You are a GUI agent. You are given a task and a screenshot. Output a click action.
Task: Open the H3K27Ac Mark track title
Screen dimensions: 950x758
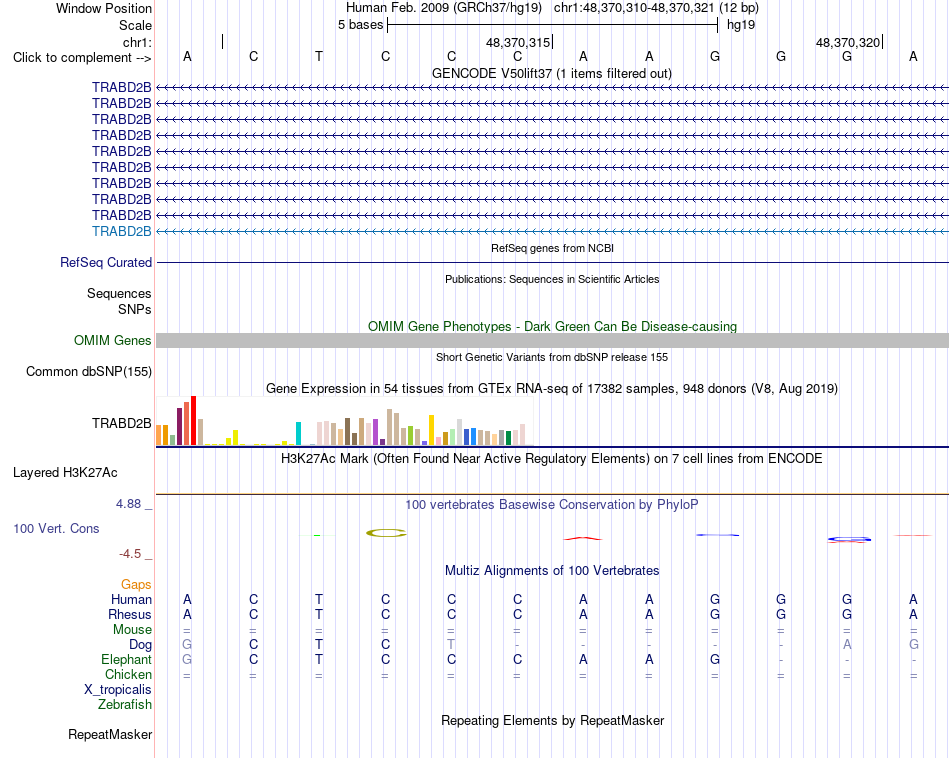click(551, 458)
